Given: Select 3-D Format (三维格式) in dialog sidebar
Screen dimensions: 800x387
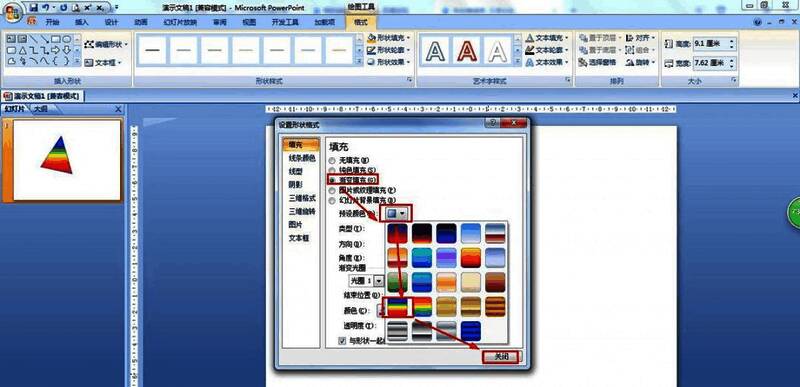Looking at the screenshot, I should [x=302, y=198].
